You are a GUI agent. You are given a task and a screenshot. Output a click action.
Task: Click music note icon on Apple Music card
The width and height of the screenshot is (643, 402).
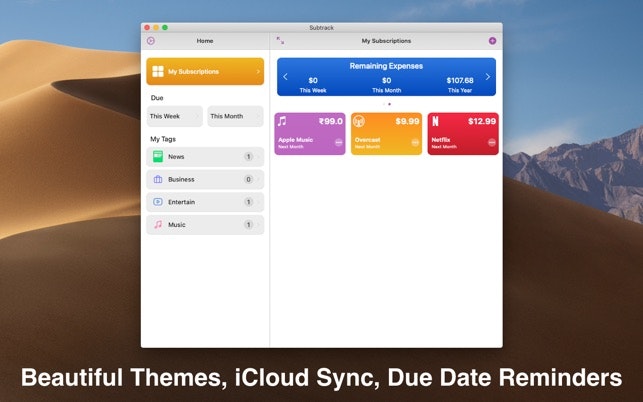click(282, 121)
